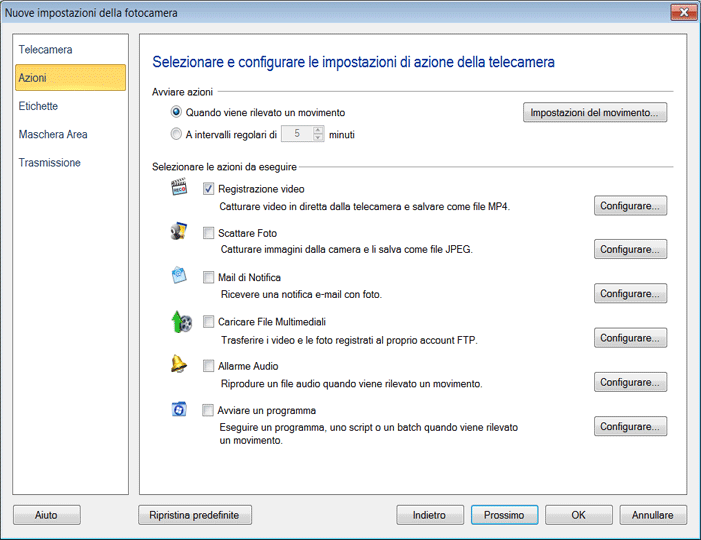
Task: Enable the Mail di Notifica checkbox
Action: point(209,277)
